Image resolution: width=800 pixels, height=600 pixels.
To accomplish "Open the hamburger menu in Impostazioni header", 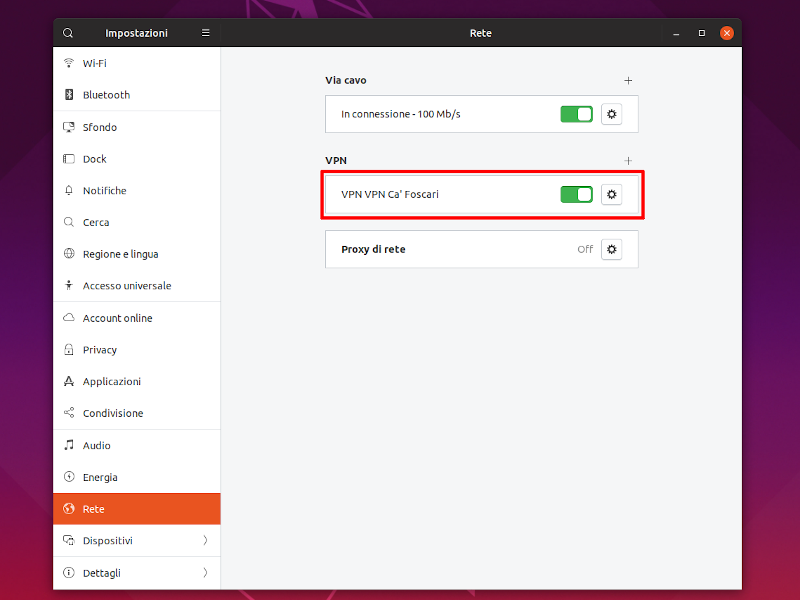I will click(x=206, y=33).
